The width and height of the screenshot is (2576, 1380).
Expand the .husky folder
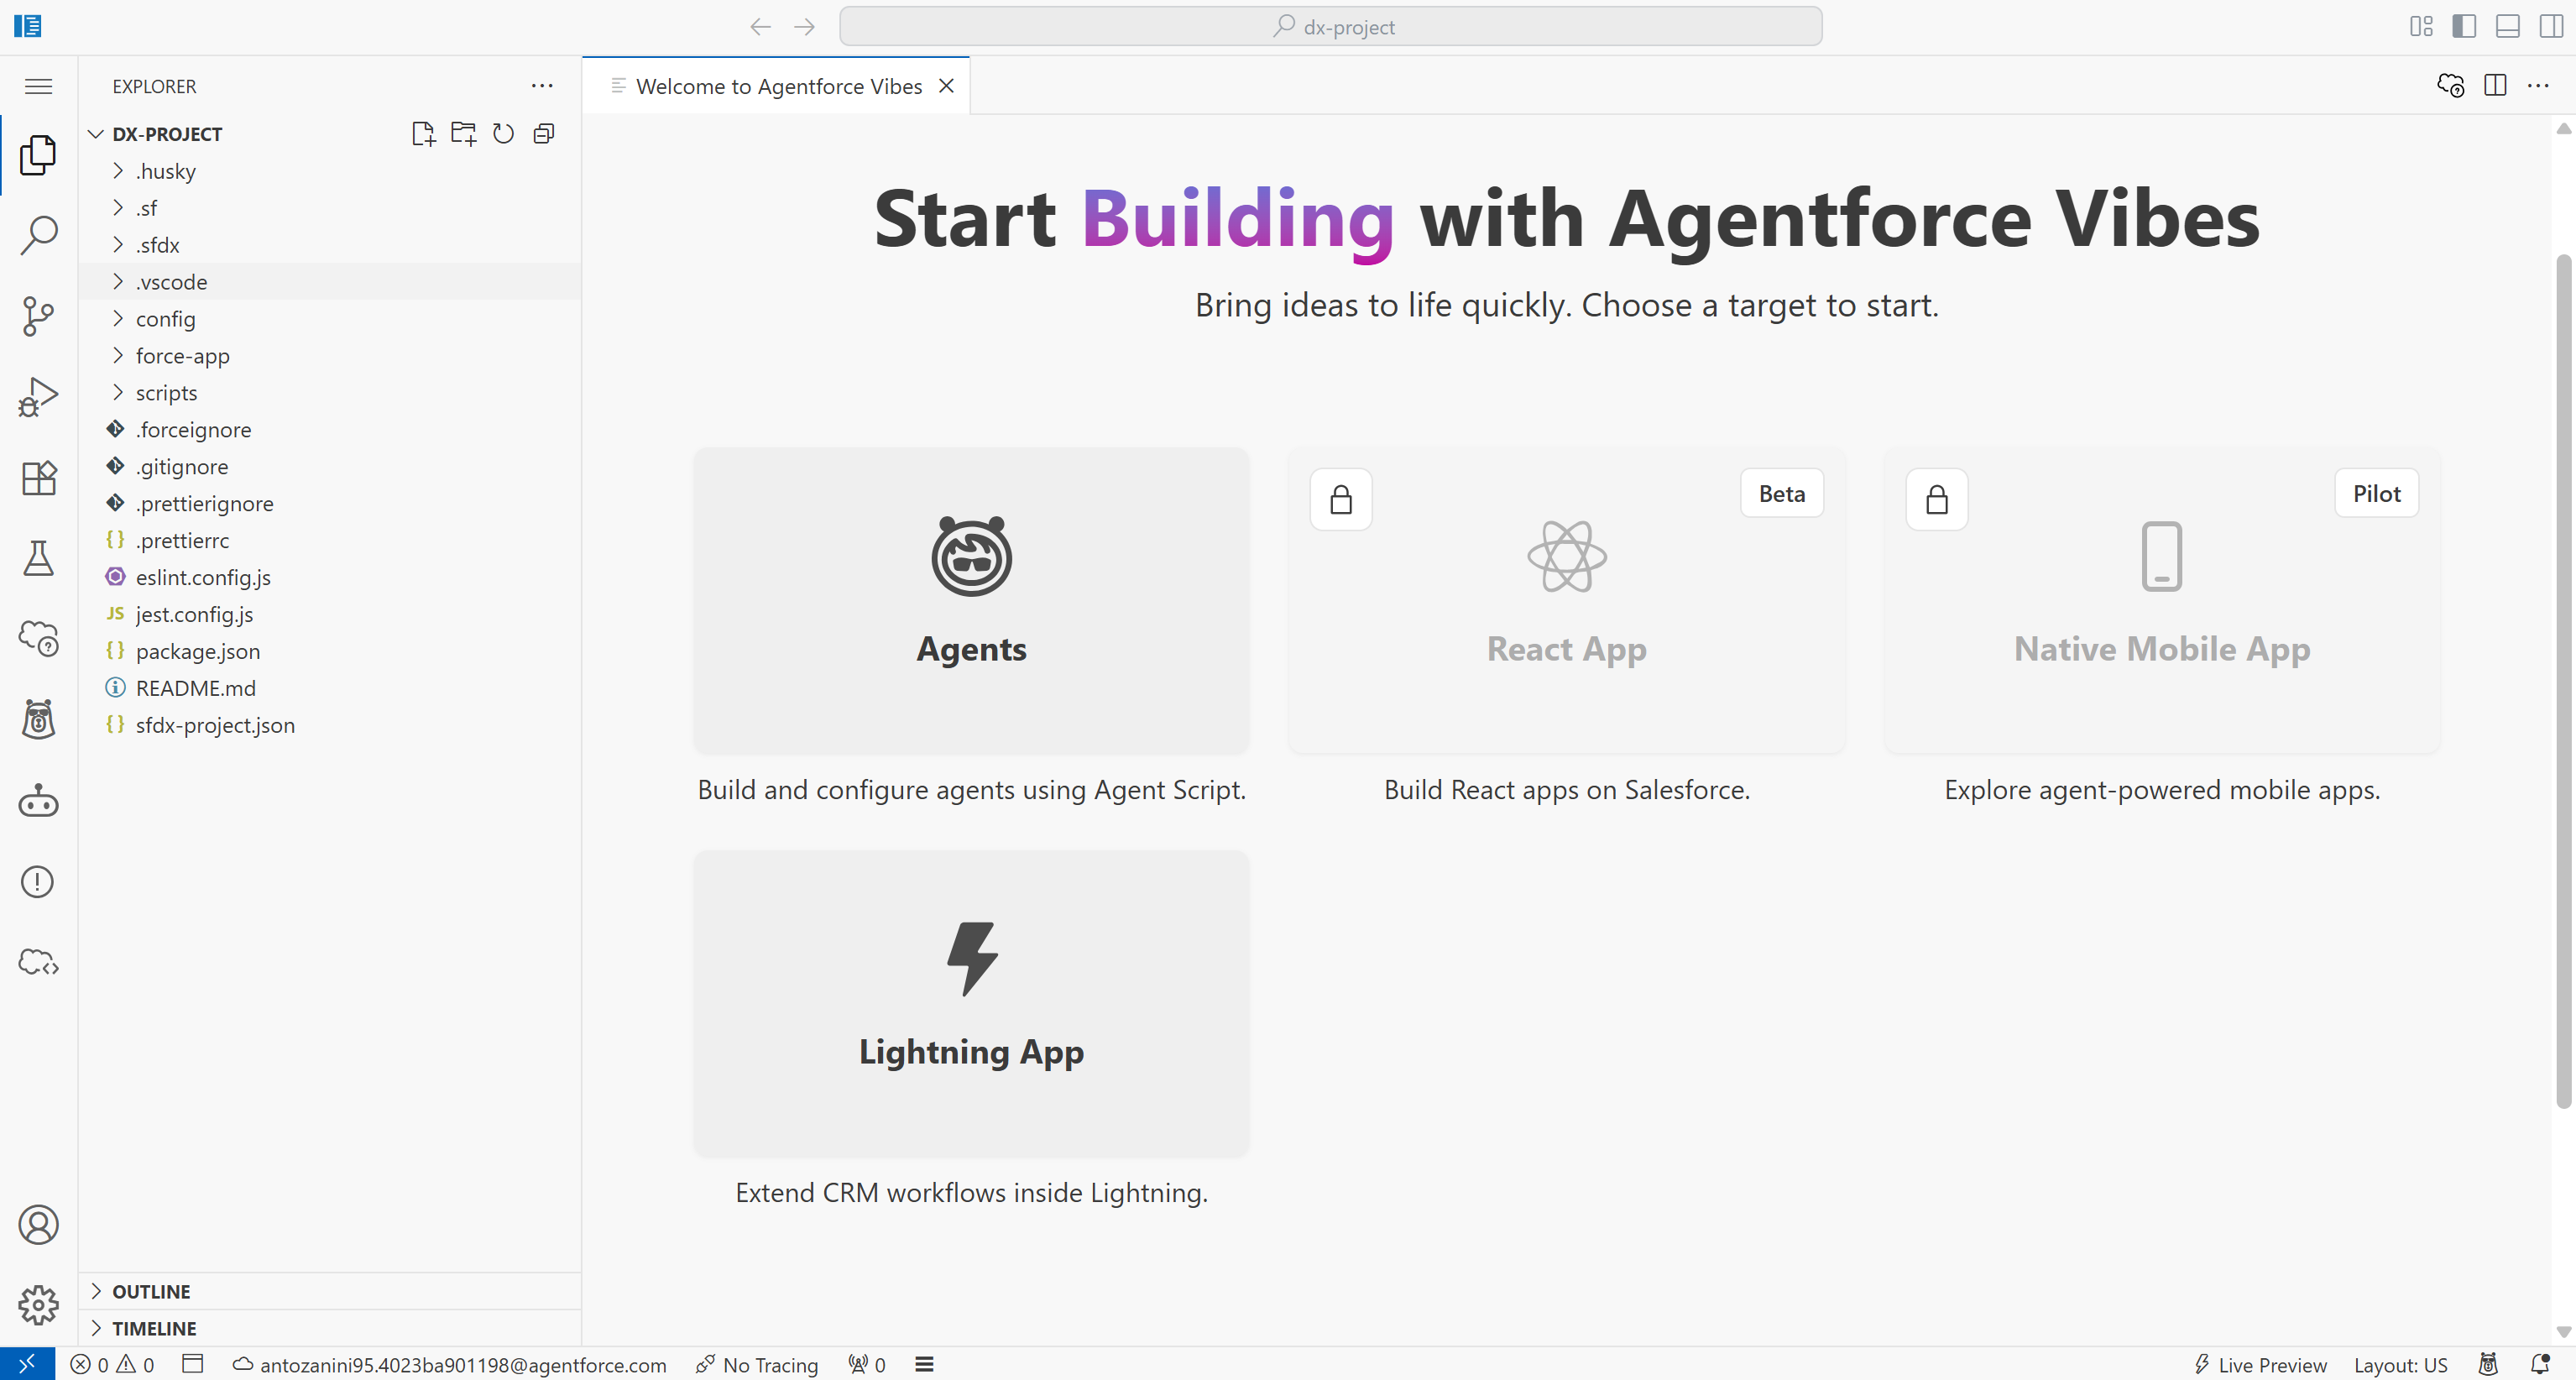tap(330, 171)
